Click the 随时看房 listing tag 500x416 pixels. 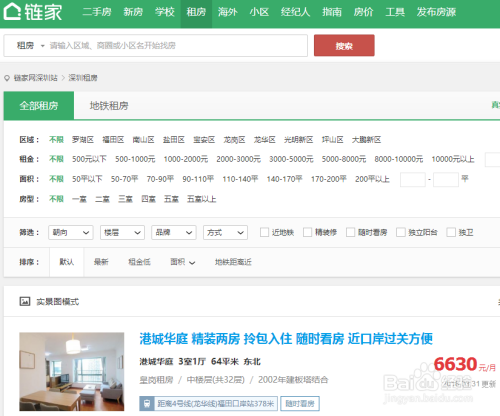(x=300, y=403)
